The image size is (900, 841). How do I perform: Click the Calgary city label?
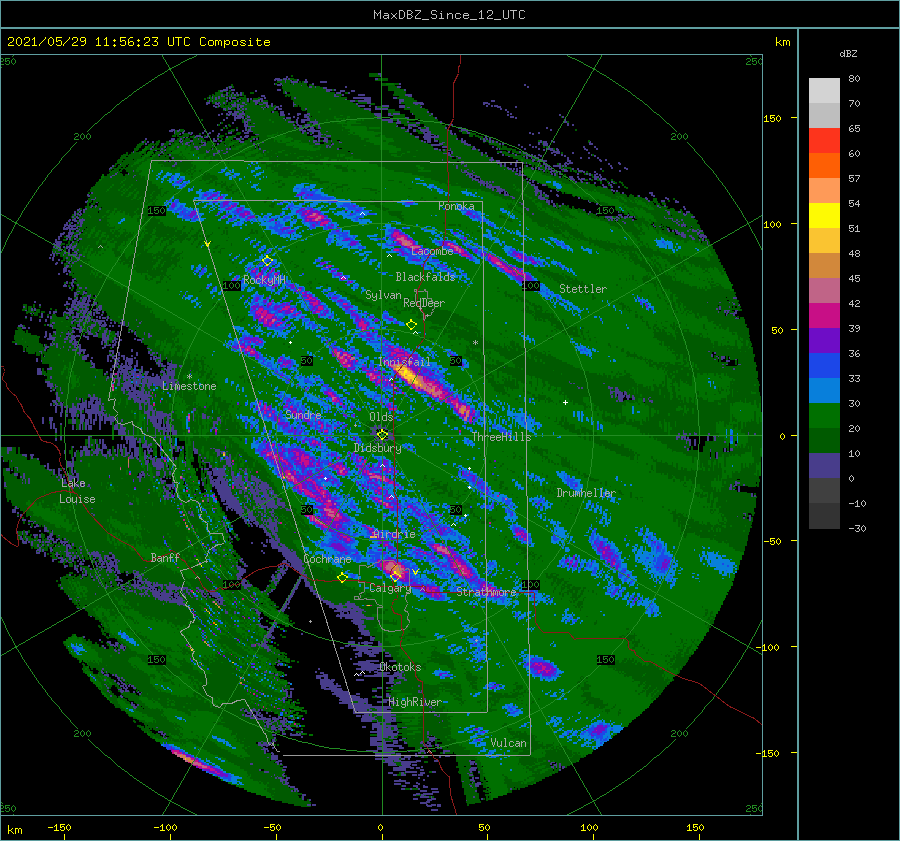[x=390, y=588]
